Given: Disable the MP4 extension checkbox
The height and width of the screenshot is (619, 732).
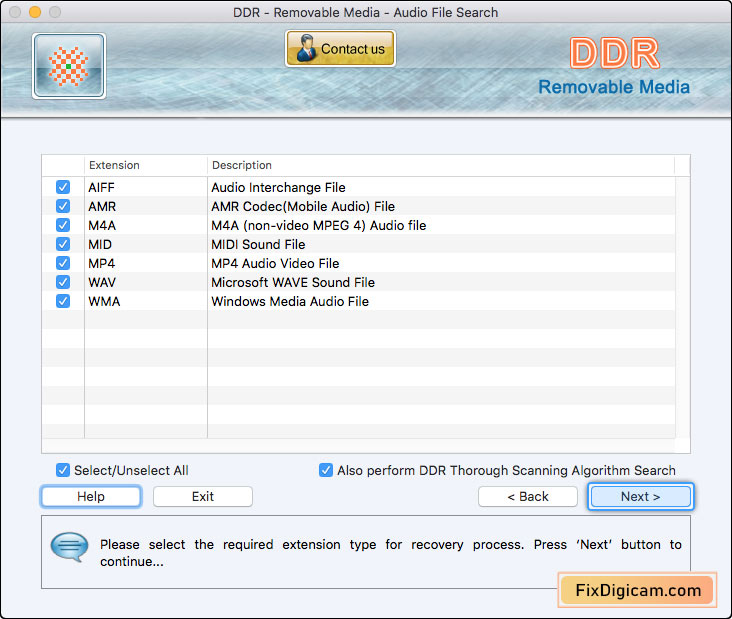Looking at the screenshot, I should click(63, 263).
